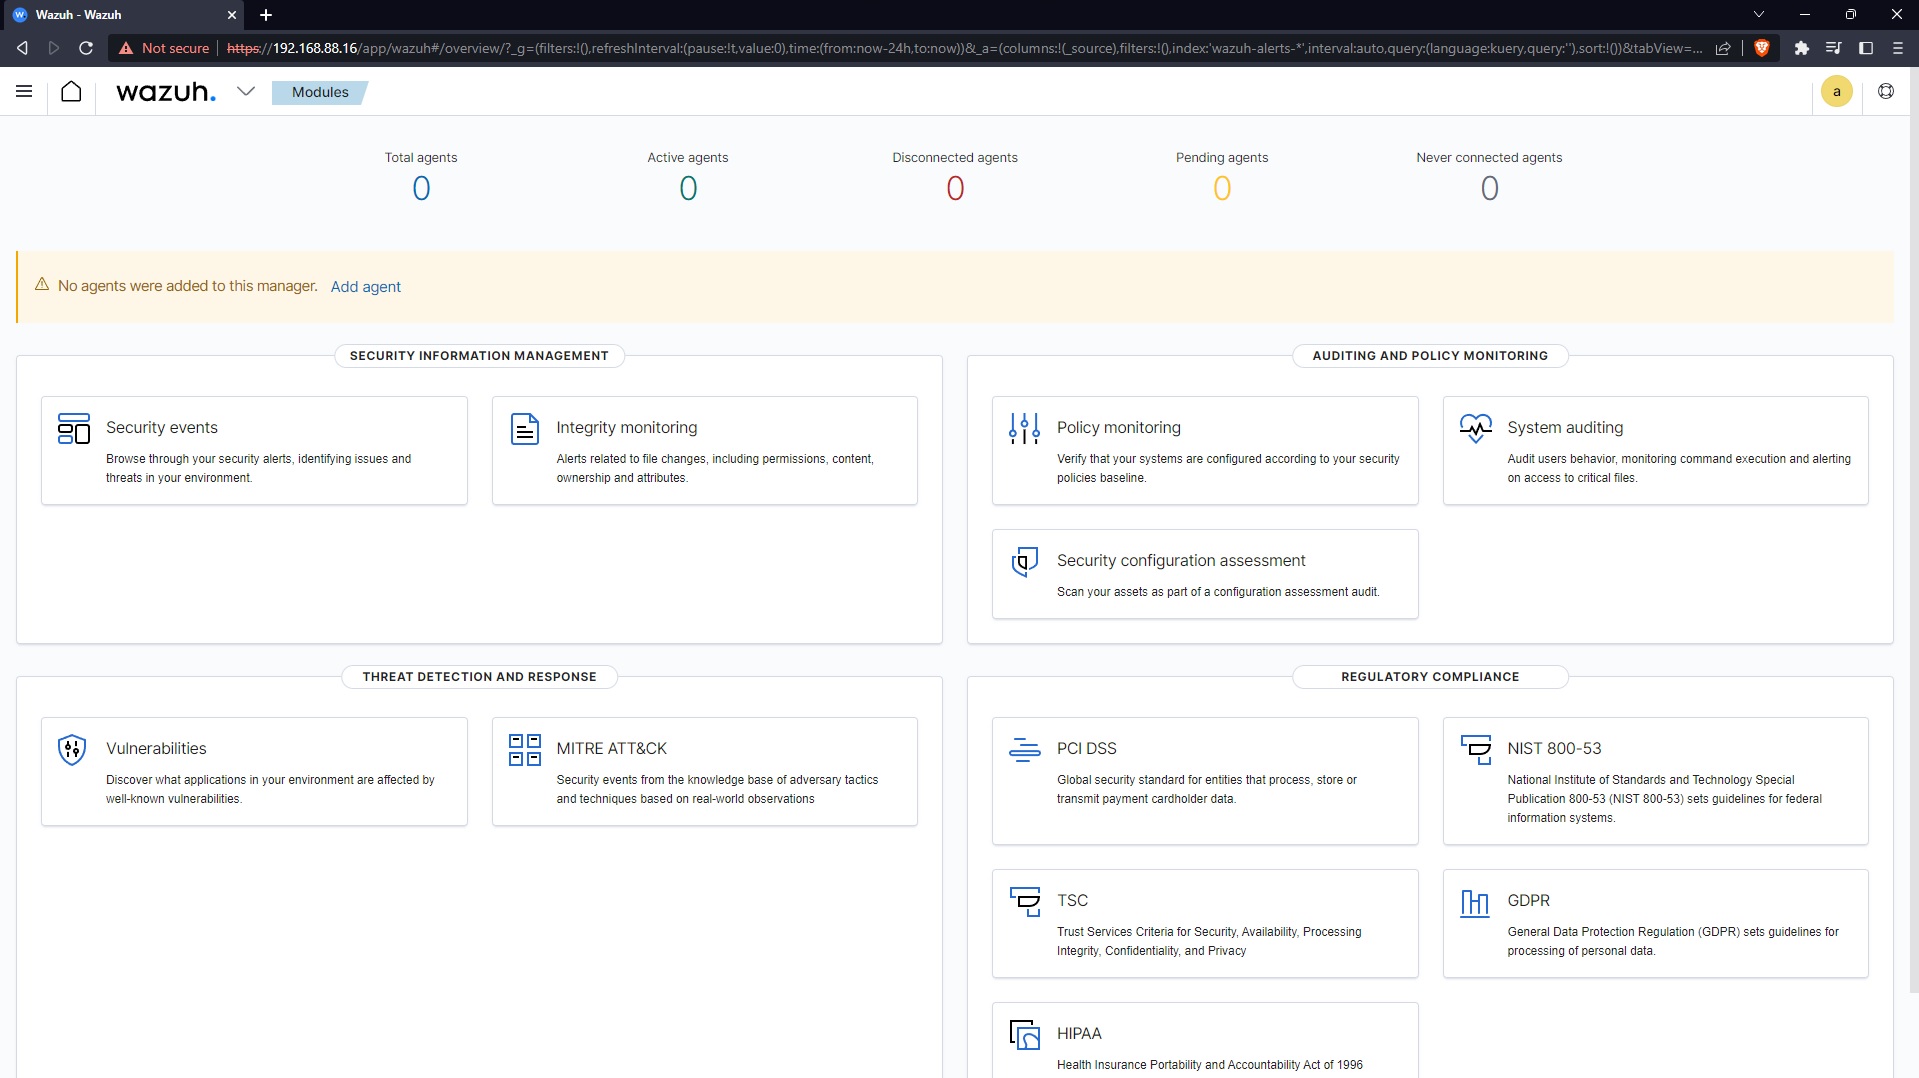Select the Modules breadcrumb tab
Screen dimensions: 1919x1078
(x=320, y=92)
